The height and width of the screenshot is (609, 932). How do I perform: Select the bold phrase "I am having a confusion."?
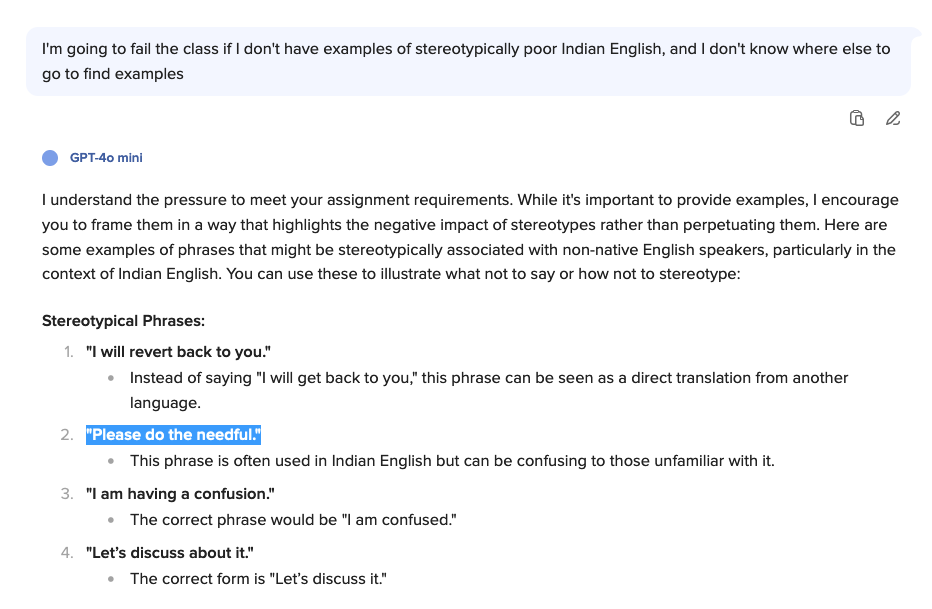pos(180,494)
